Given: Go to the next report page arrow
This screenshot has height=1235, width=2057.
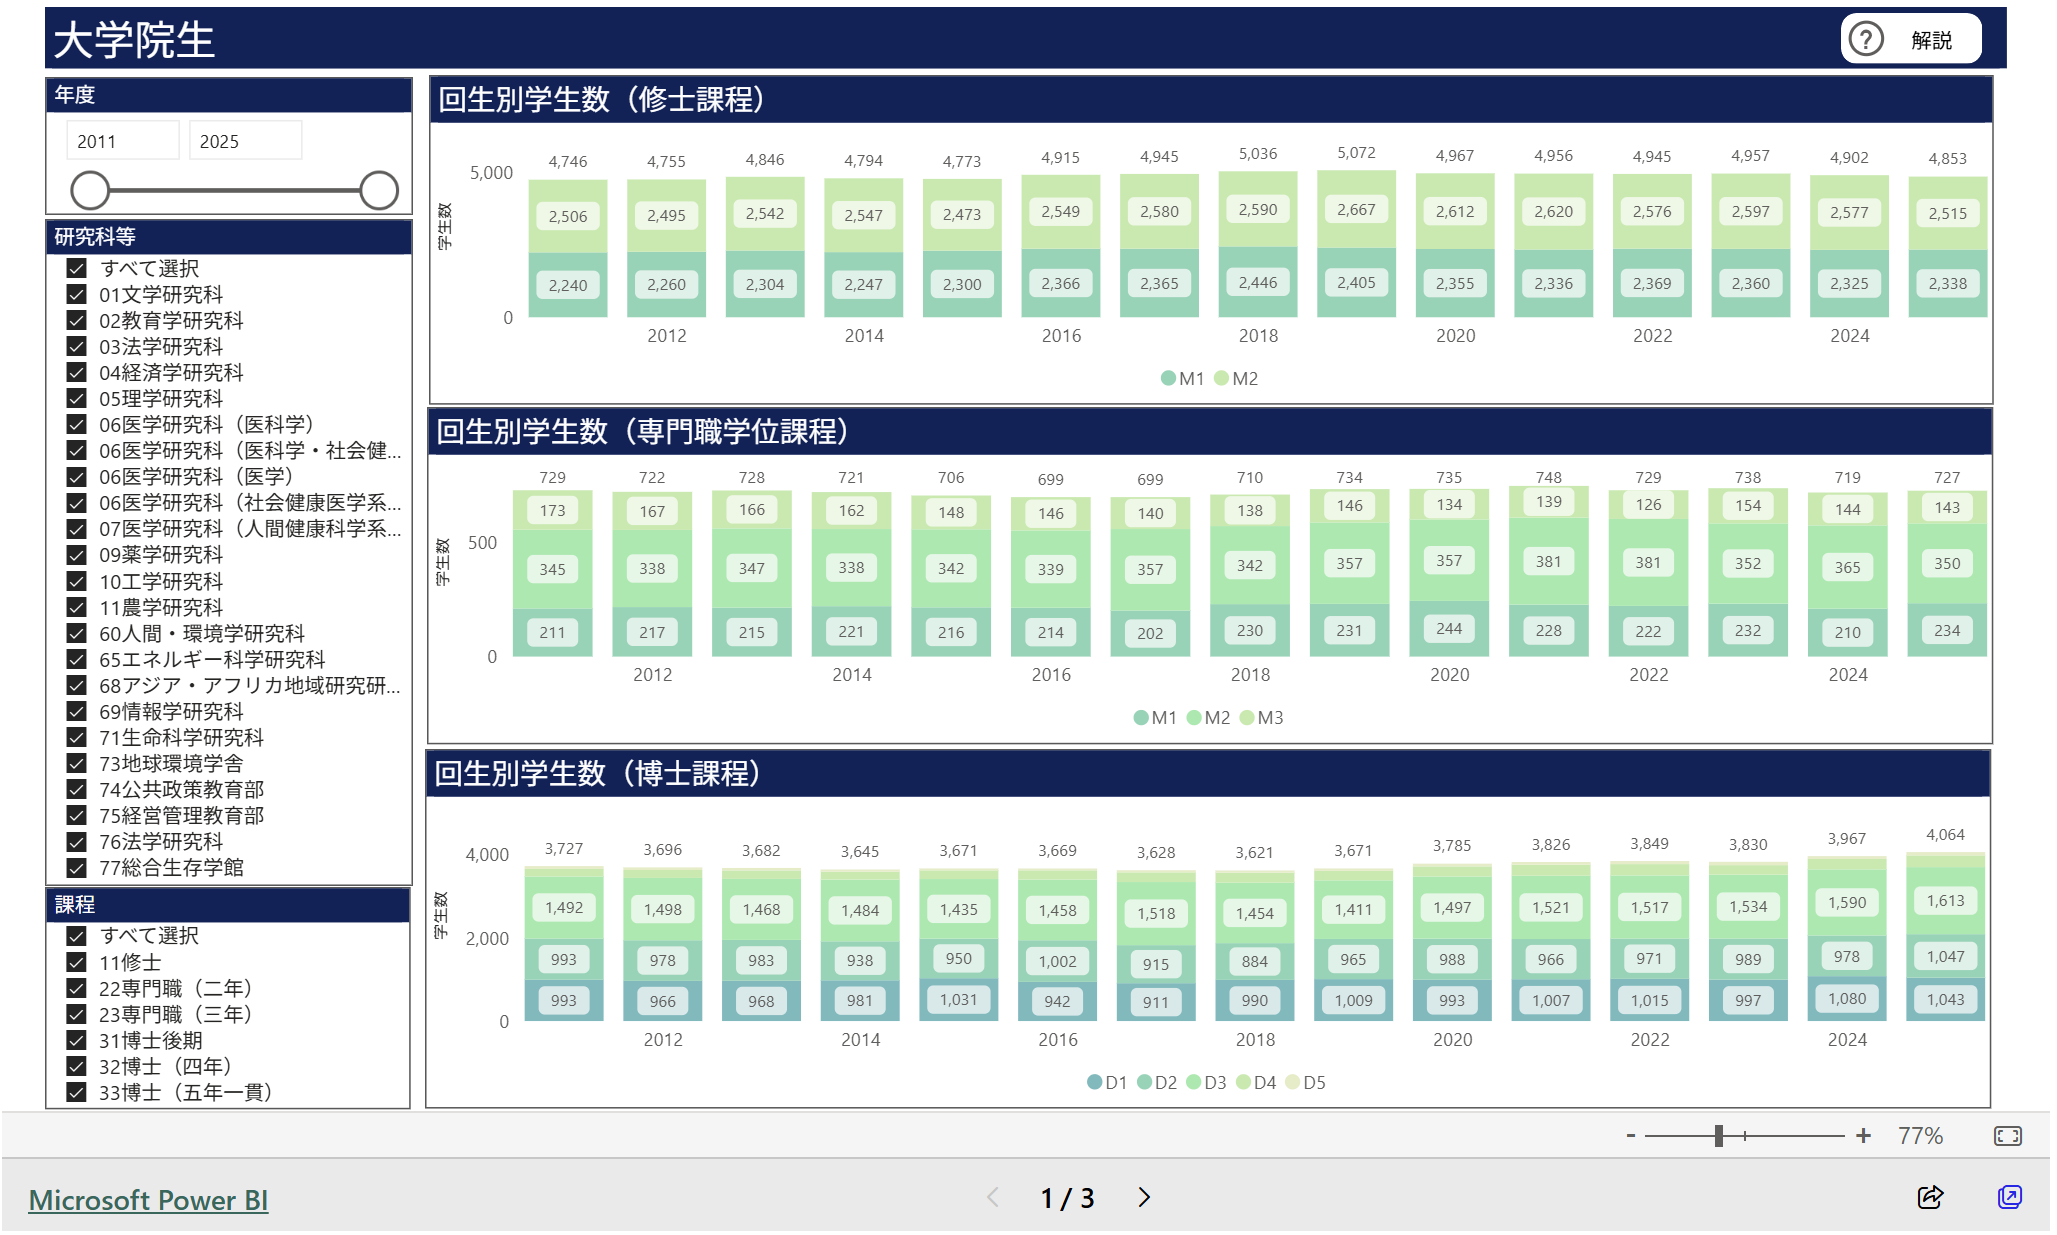Looking at the screenshot, I should pos(1144,1197).
